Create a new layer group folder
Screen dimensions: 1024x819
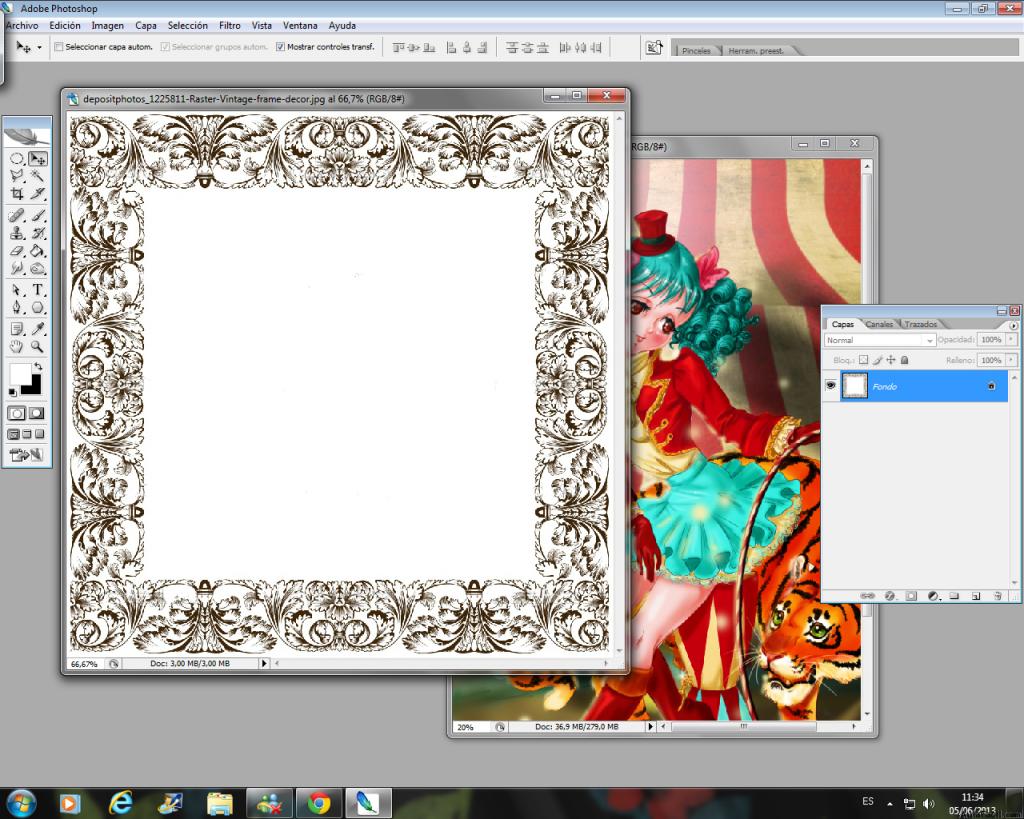954,596
